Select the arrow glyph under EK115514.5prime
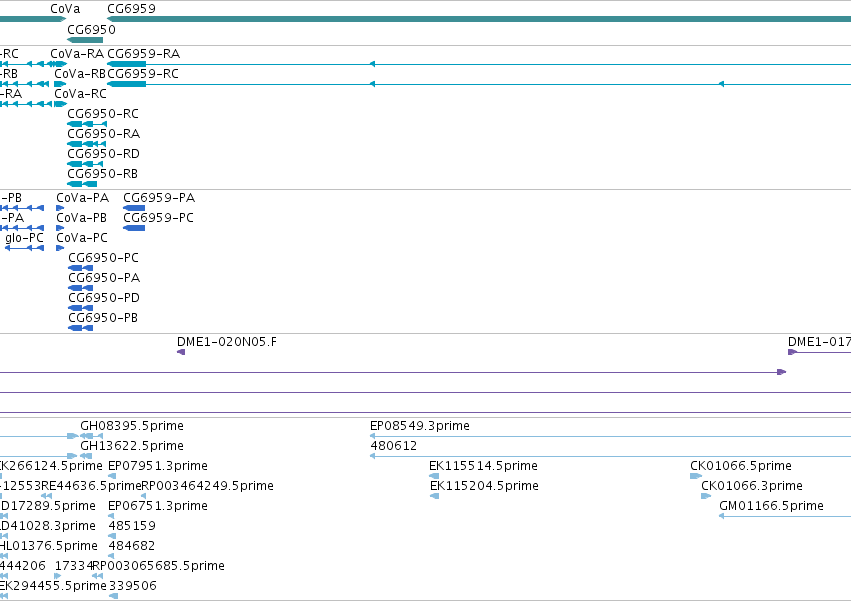 434,477
